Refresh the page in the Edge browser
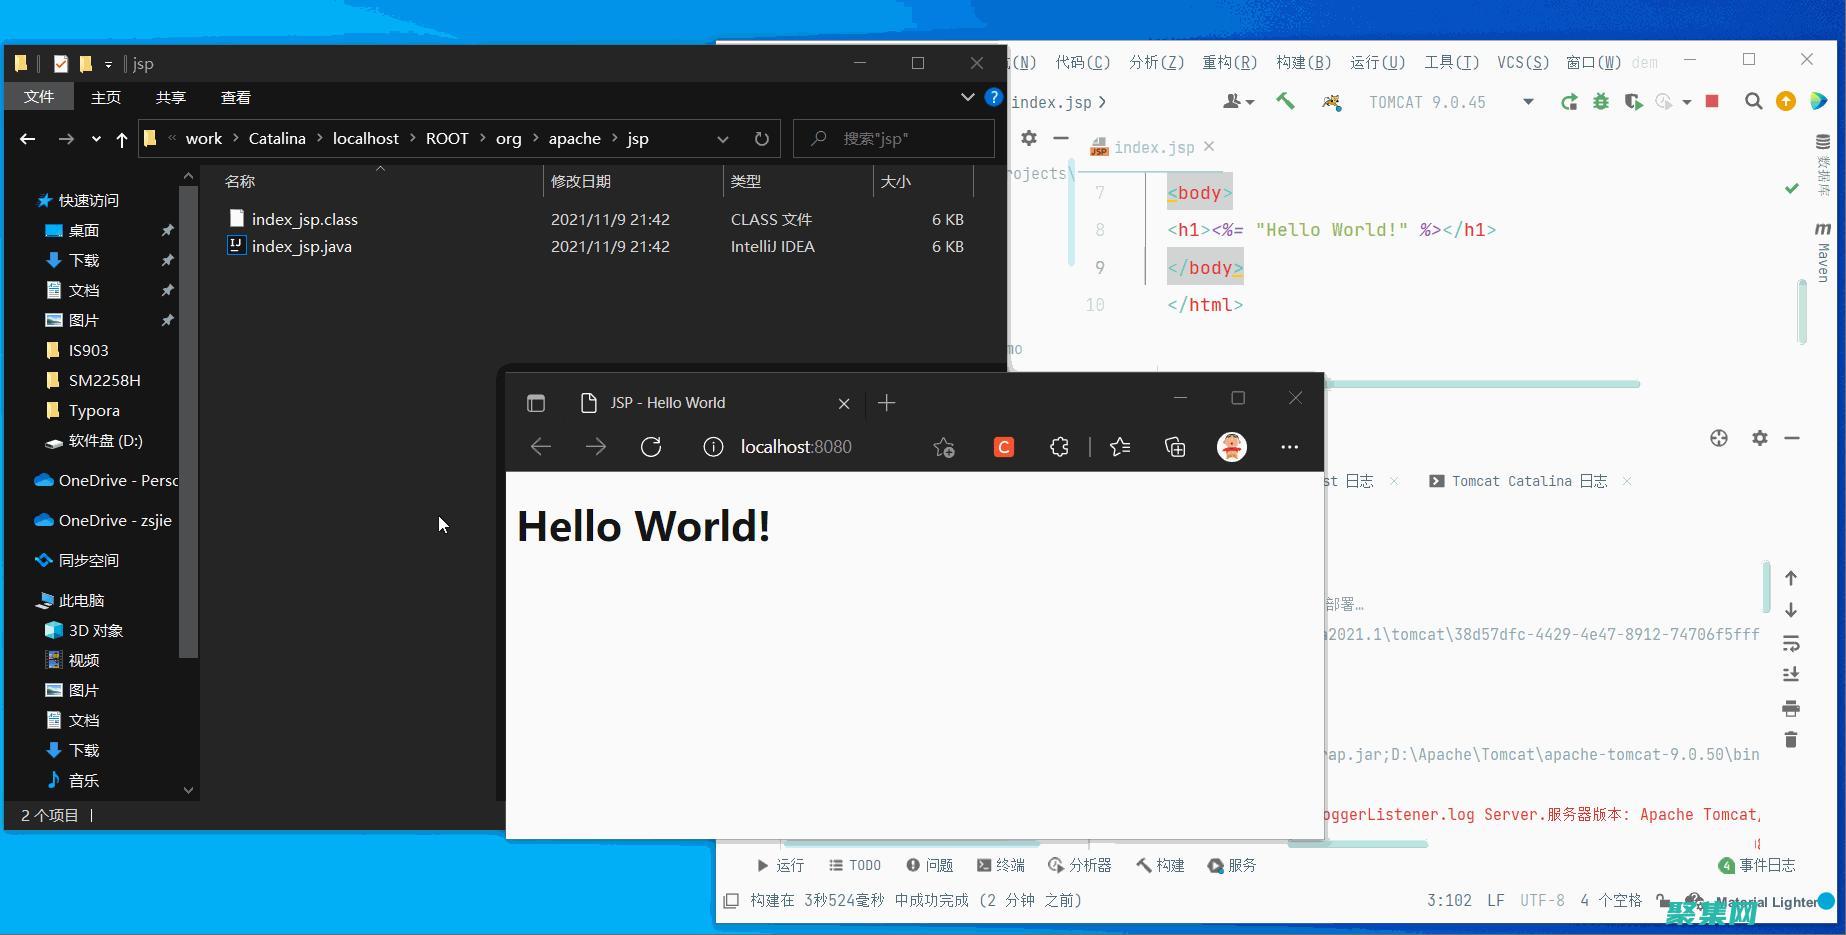This screenshot has width=1846, height=935. [651, 447]
